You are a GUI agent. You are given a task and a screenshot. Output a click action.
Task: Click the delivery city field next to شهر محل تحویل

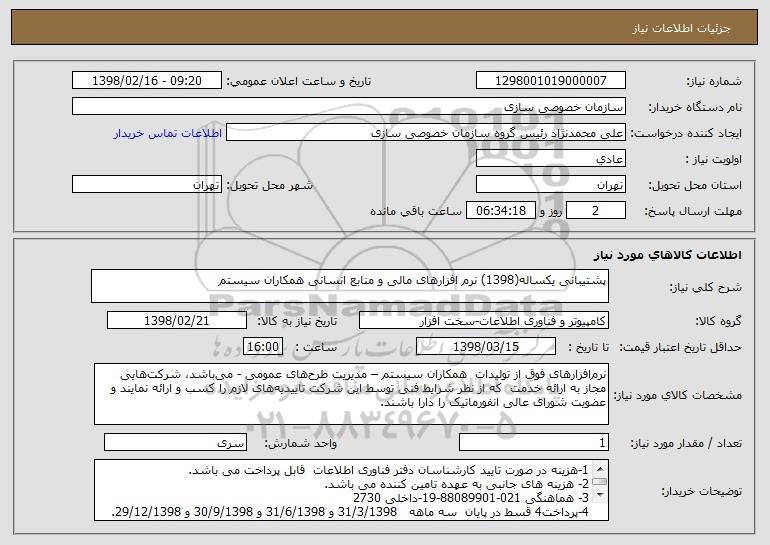coord(147,185)
